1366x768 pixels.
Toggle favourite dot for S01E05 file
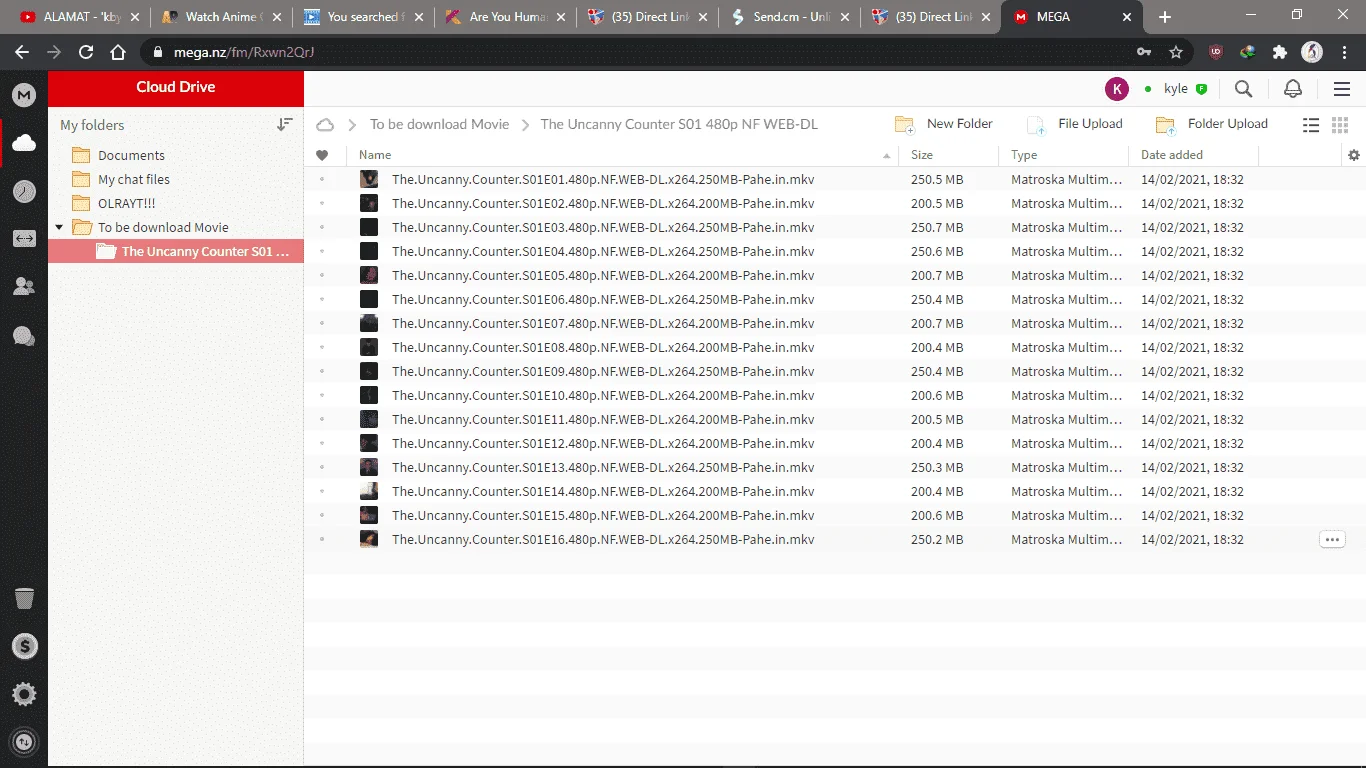(322, 275)
